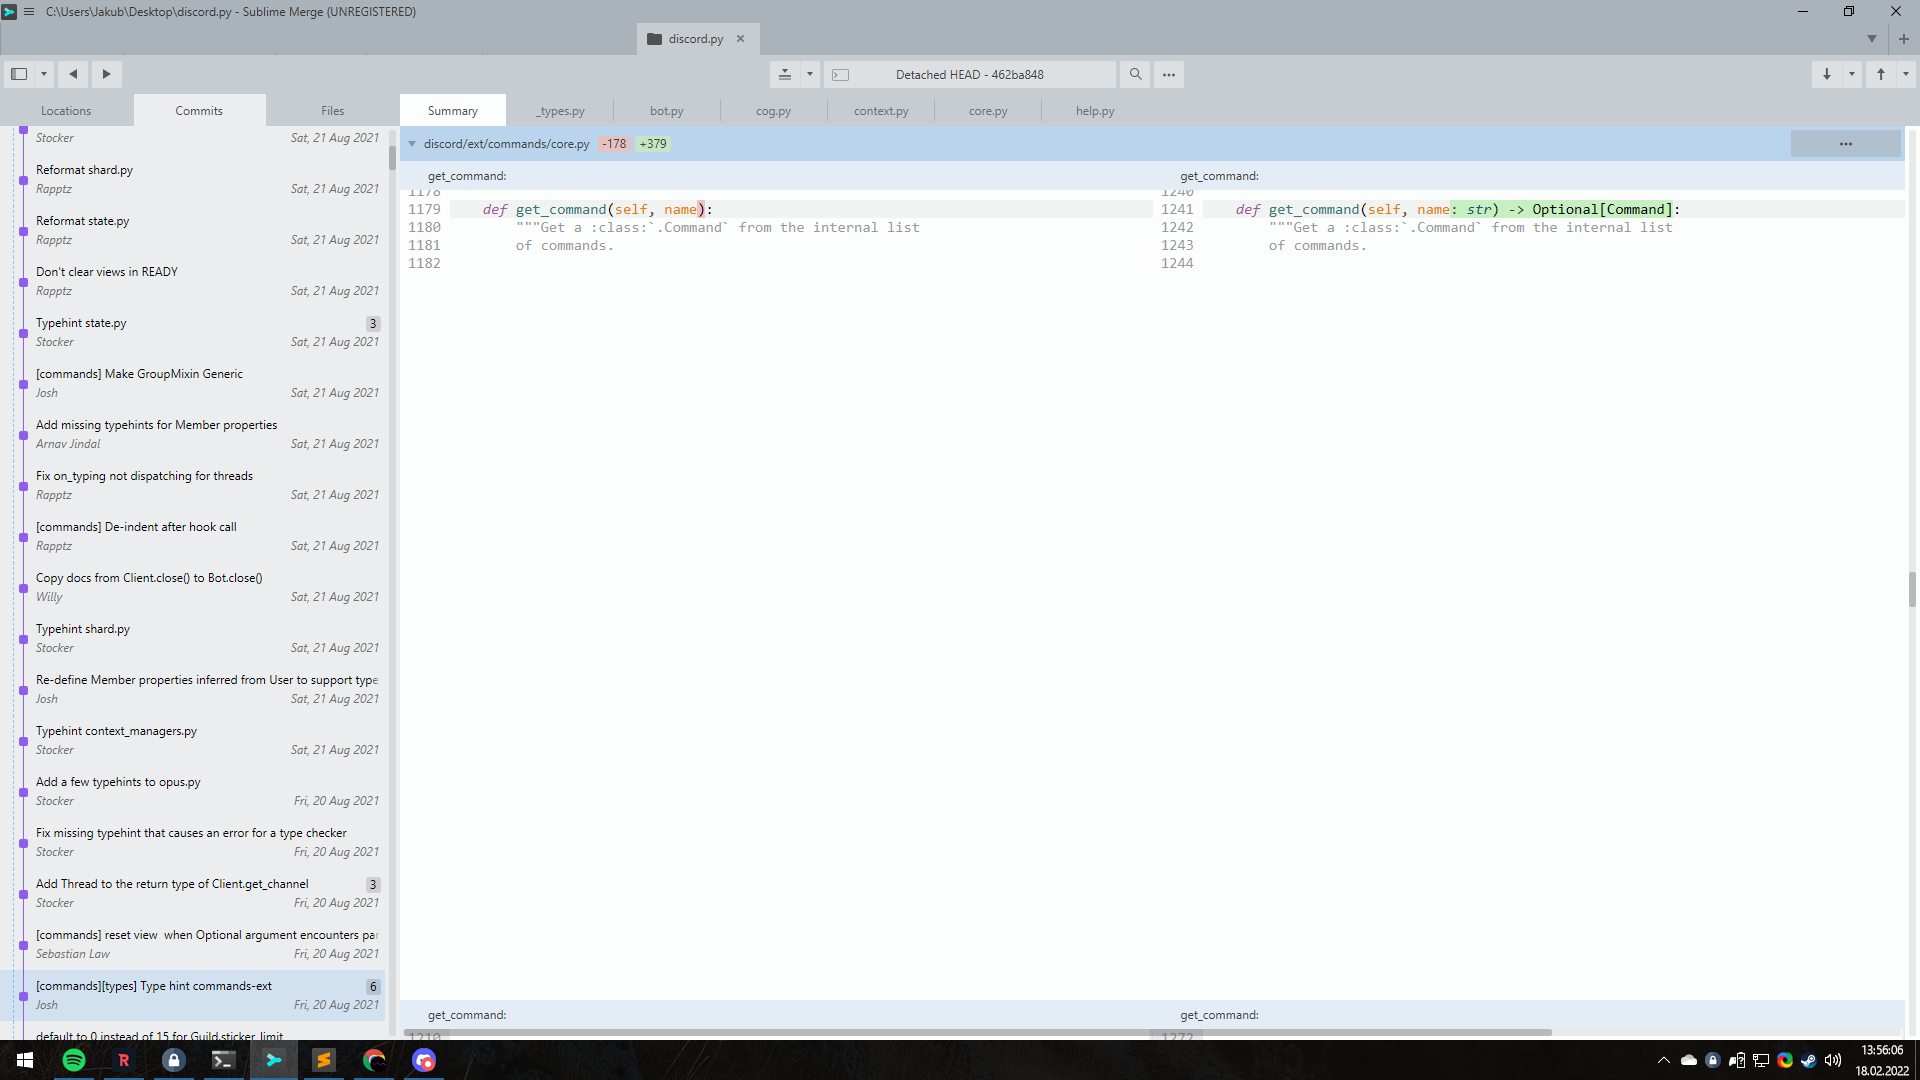Click the pull down-arrow icon

[x=1827, y=74]
